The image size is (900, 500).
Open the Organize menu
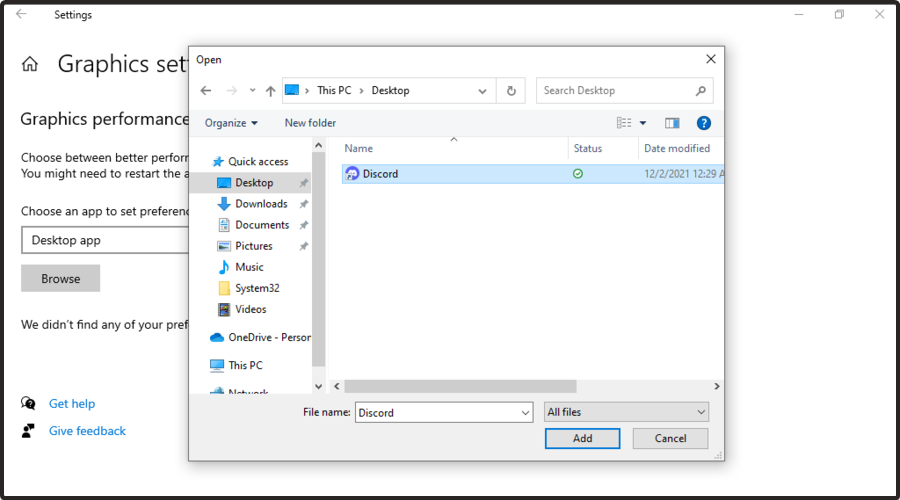231,123
